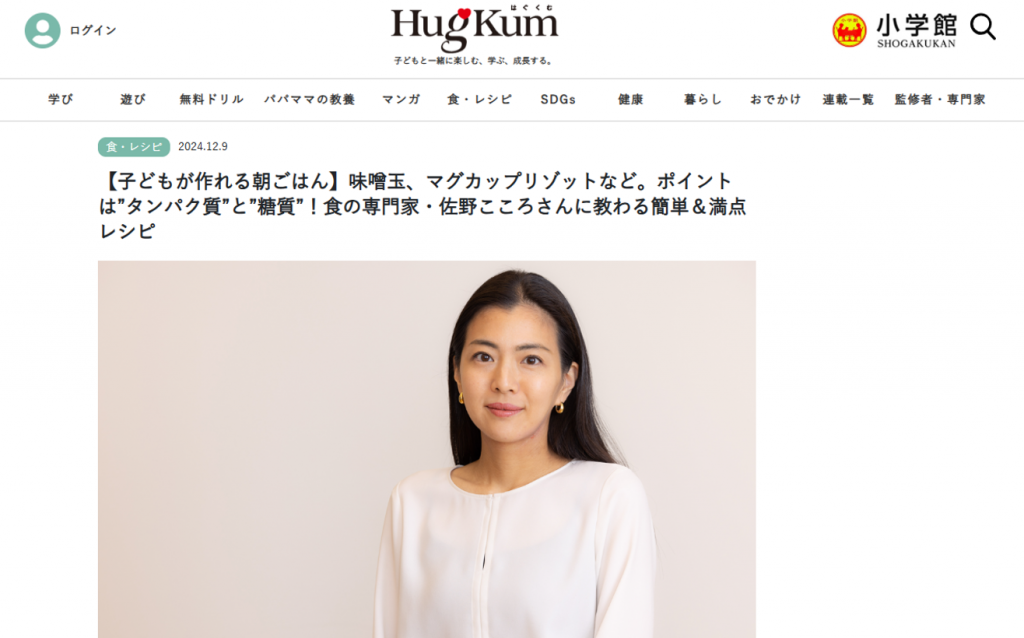Open 食・レシピ navigation item

pyautogui.click(x=479, y=99)
